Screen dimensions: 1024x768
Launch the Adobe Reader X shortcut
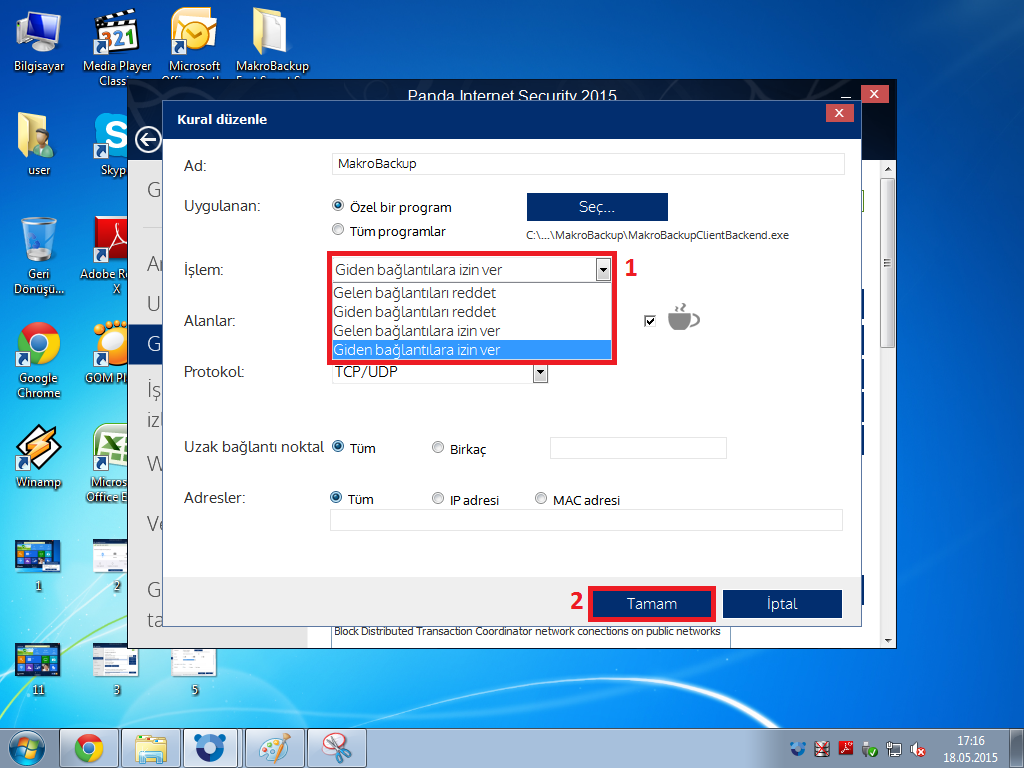[x=104, y=256]
